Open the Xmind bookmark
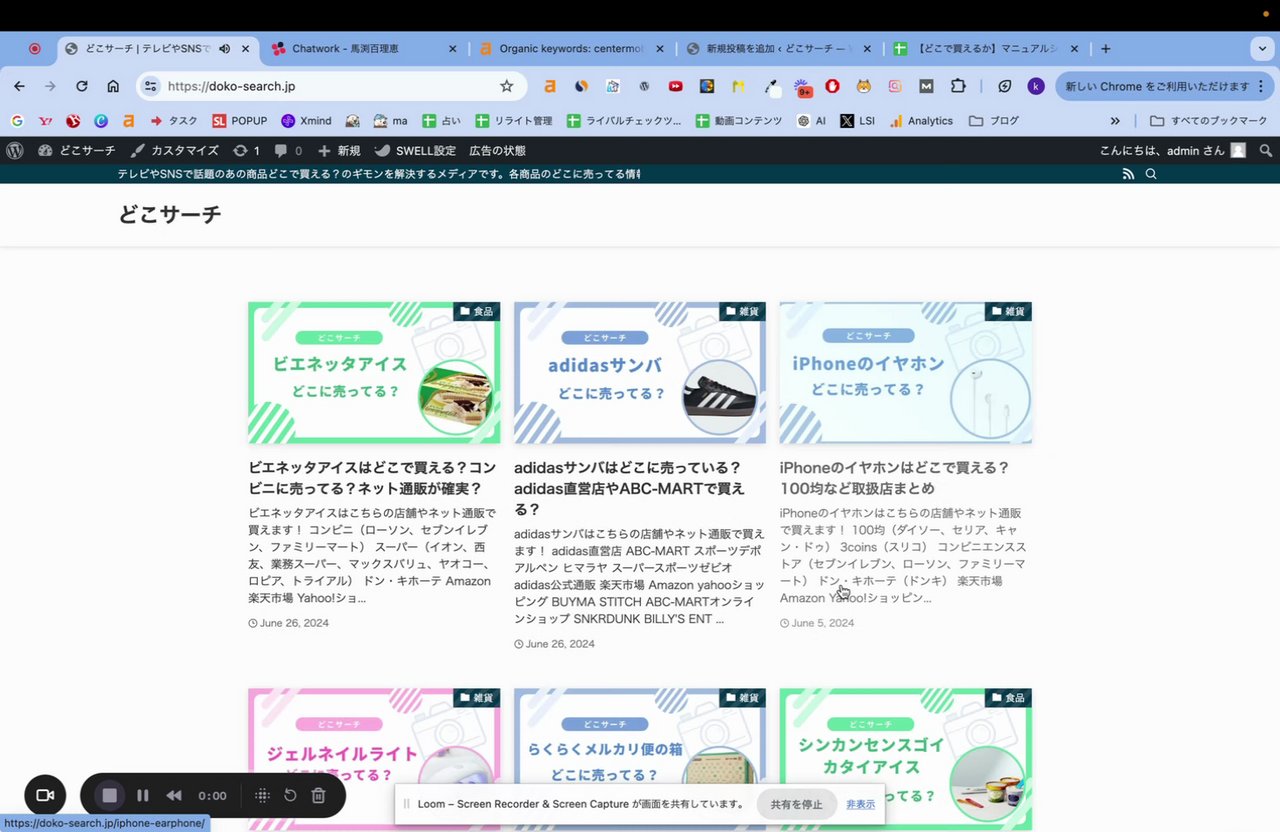Screen dimensions: 1280x832 tap(306, 120)
